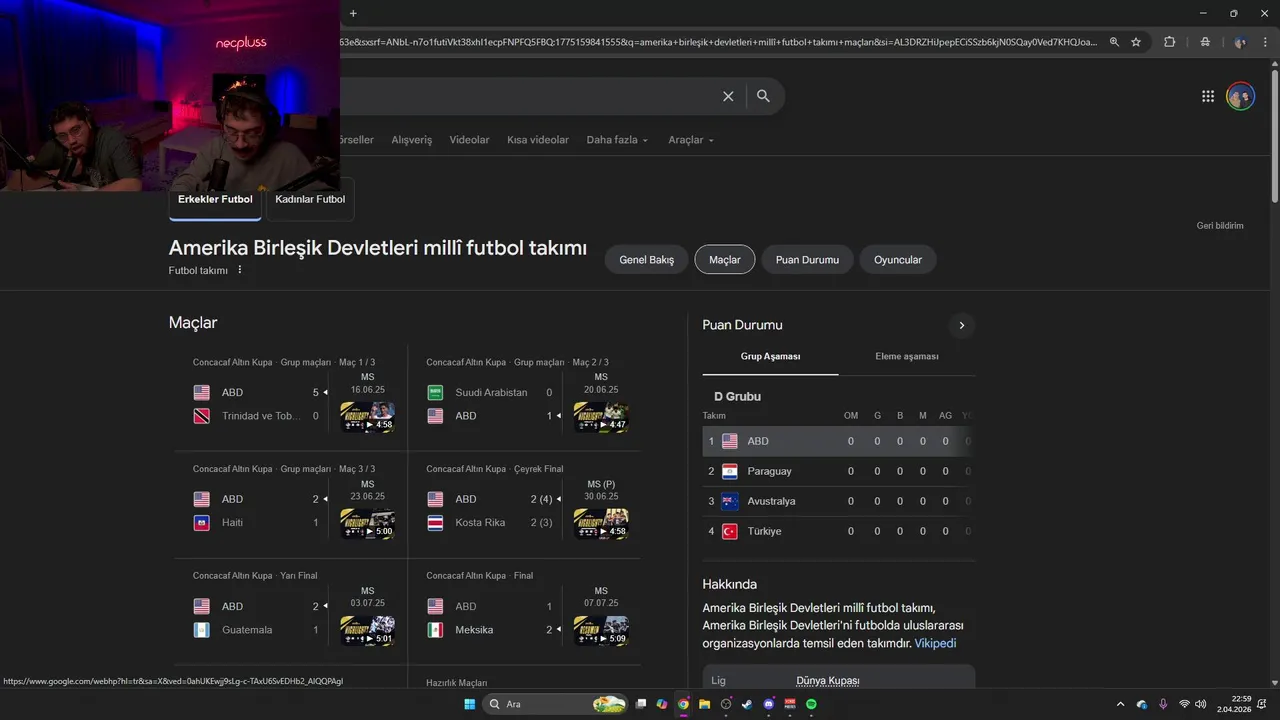
Task: Open the Wi-Fi network tray icon
Action: coord(1184,704)
